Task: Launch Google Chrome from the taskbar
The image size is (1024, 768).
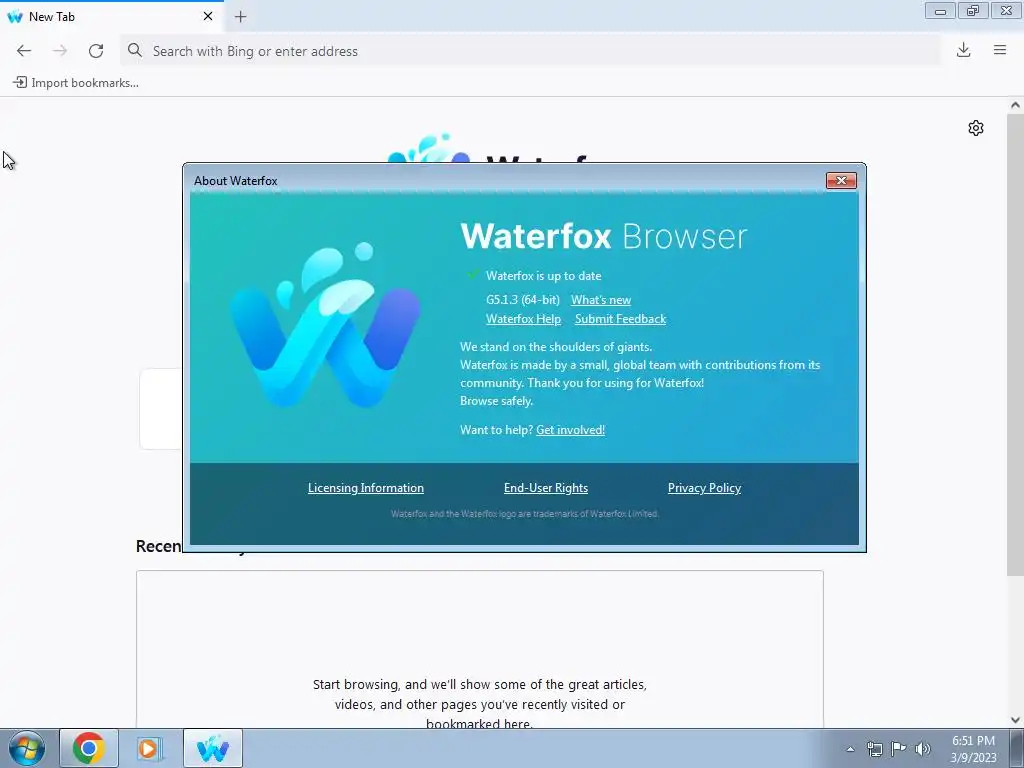Action: (89, 748)
